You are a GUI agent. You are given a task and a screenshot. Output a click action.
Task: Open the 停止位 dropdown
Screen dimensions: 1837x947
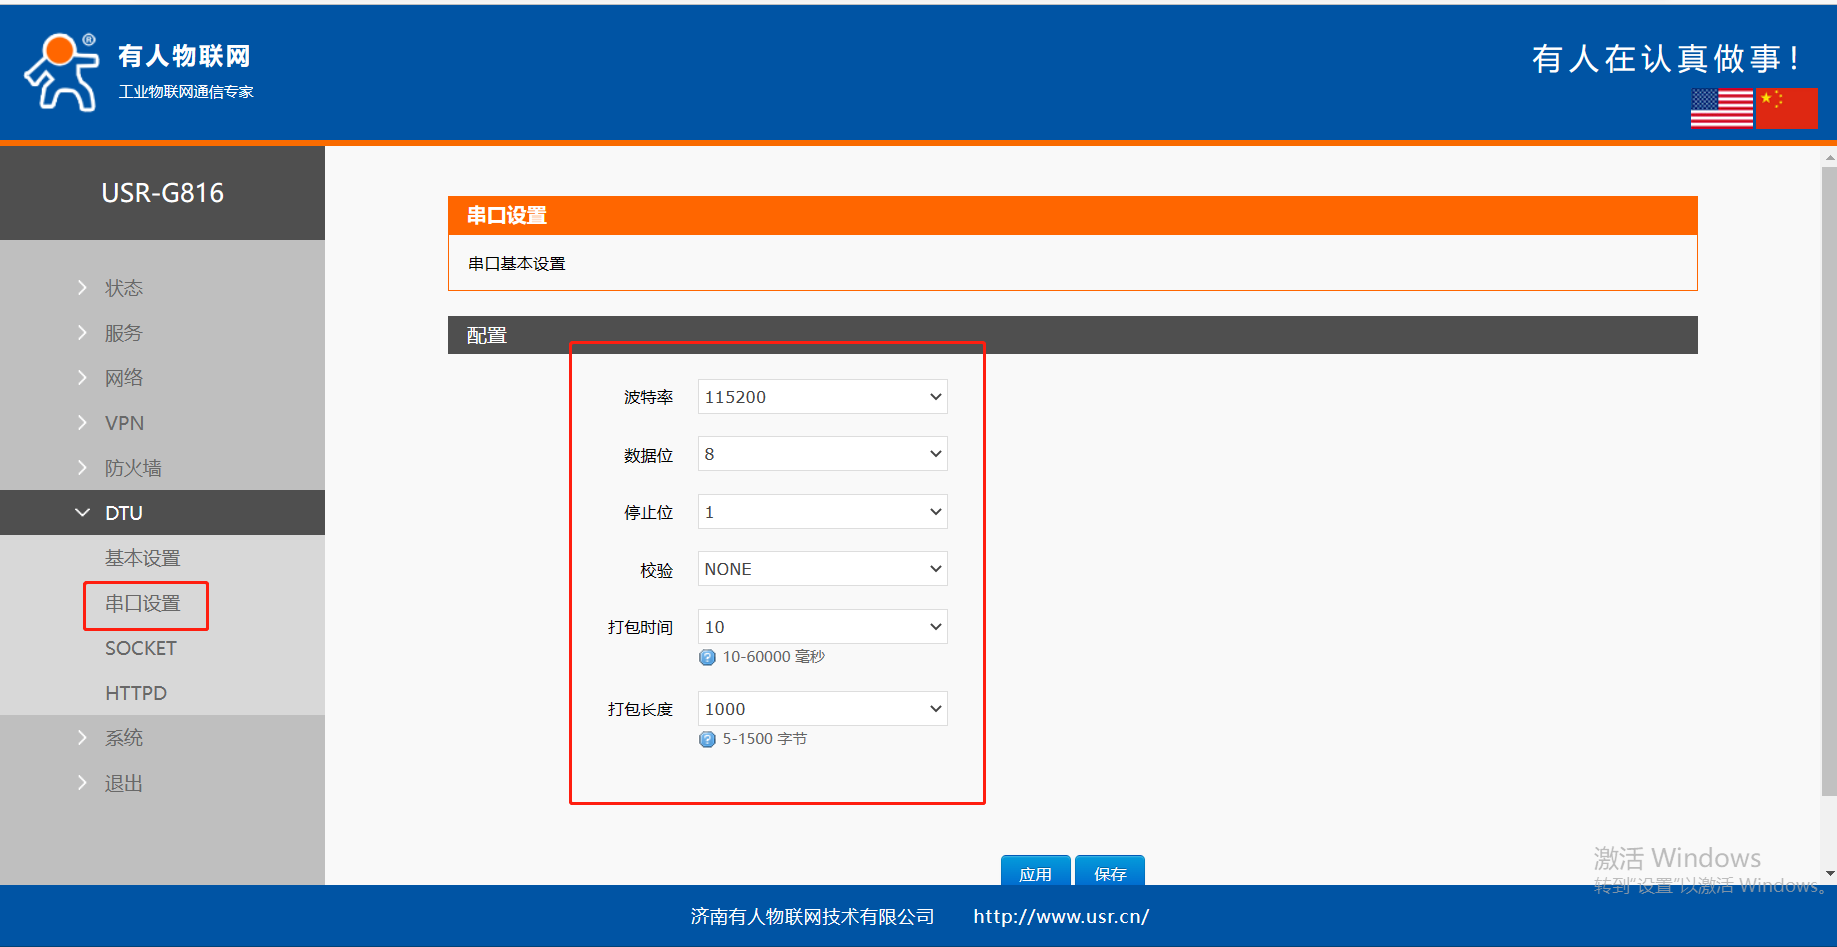[x=822, y=512]
